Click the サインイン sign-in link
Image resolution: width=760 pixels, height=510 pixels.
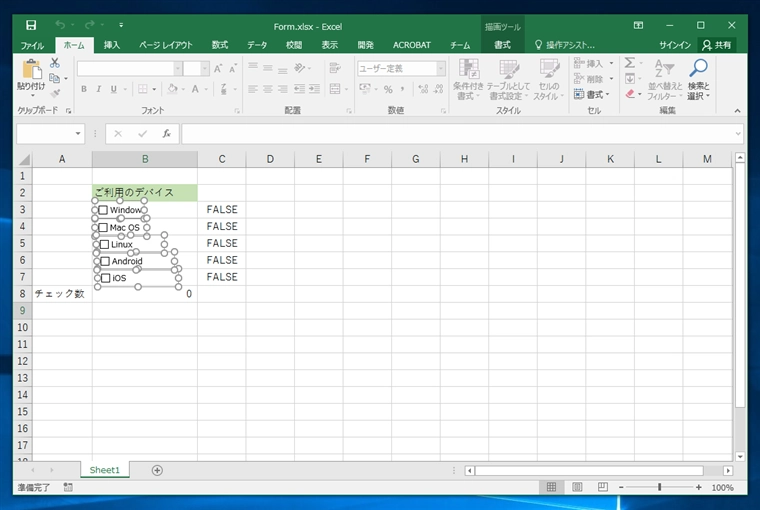click(x=674, y=45)
